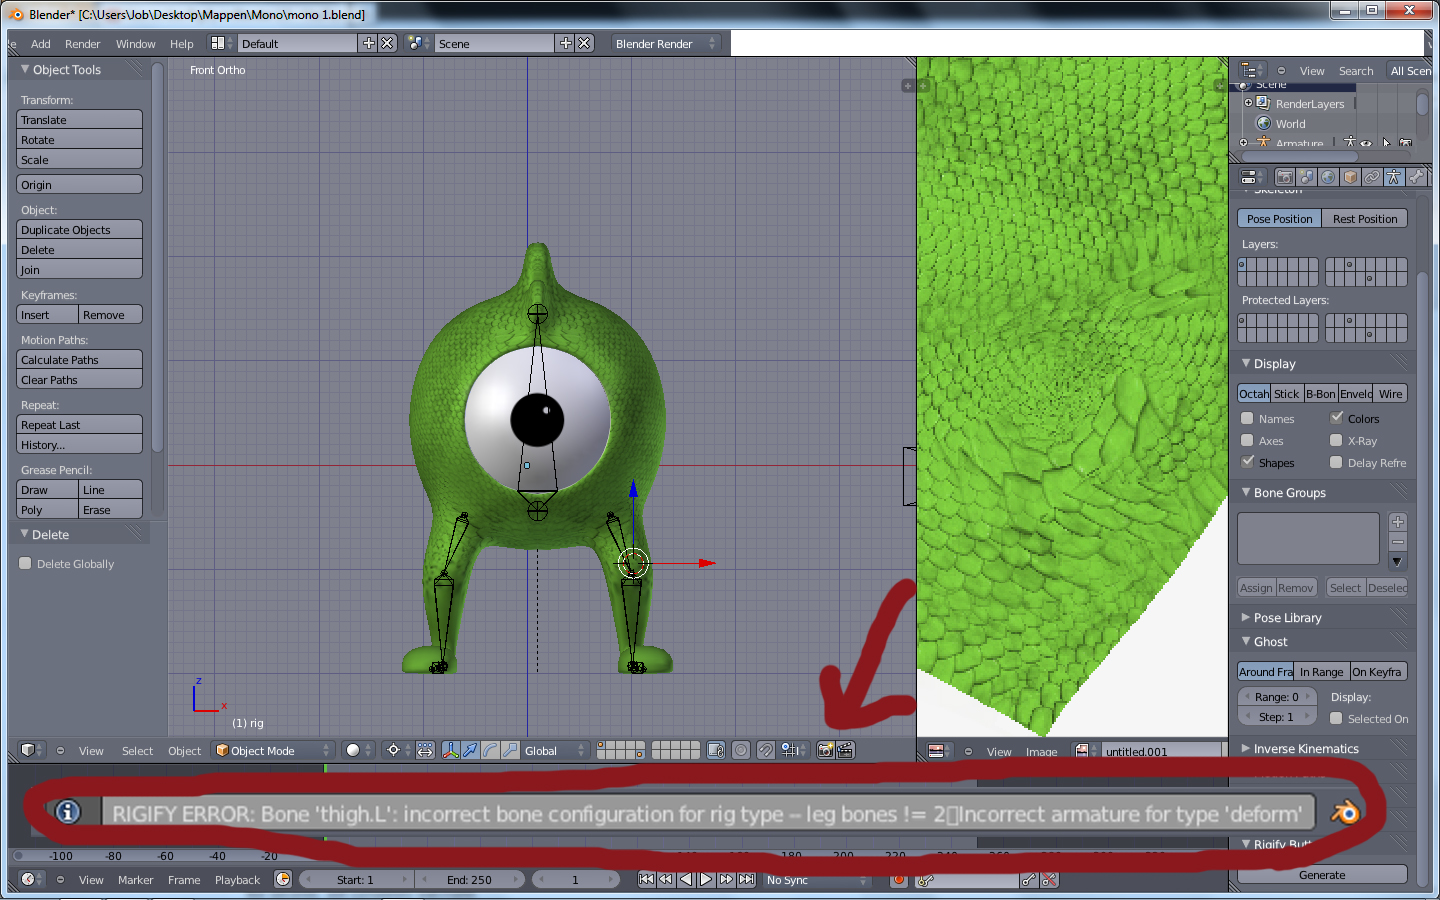Click the OpenGL render animation clapper icon
The image size is (1440, 900).
click(x=845, y=750)
